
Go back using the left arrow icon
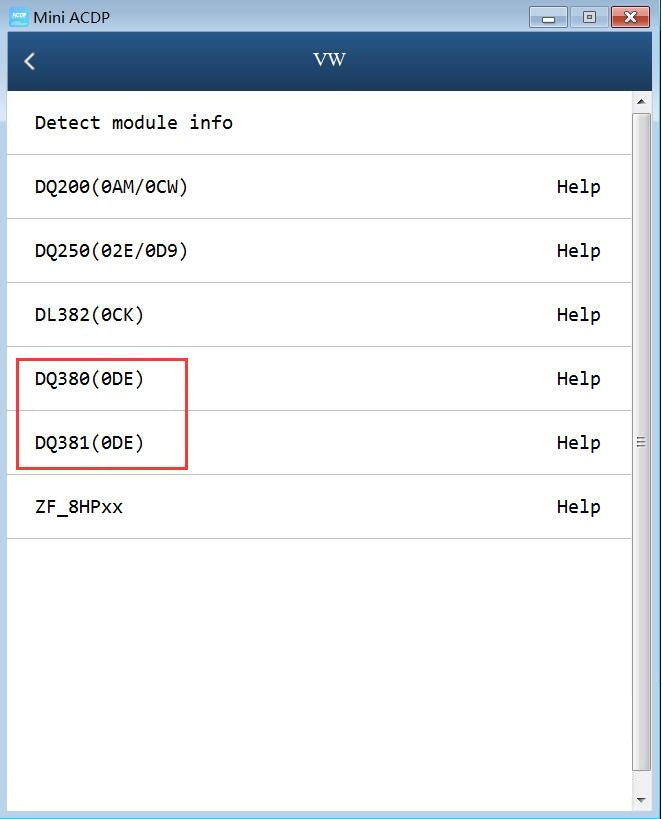click(29, 61)
